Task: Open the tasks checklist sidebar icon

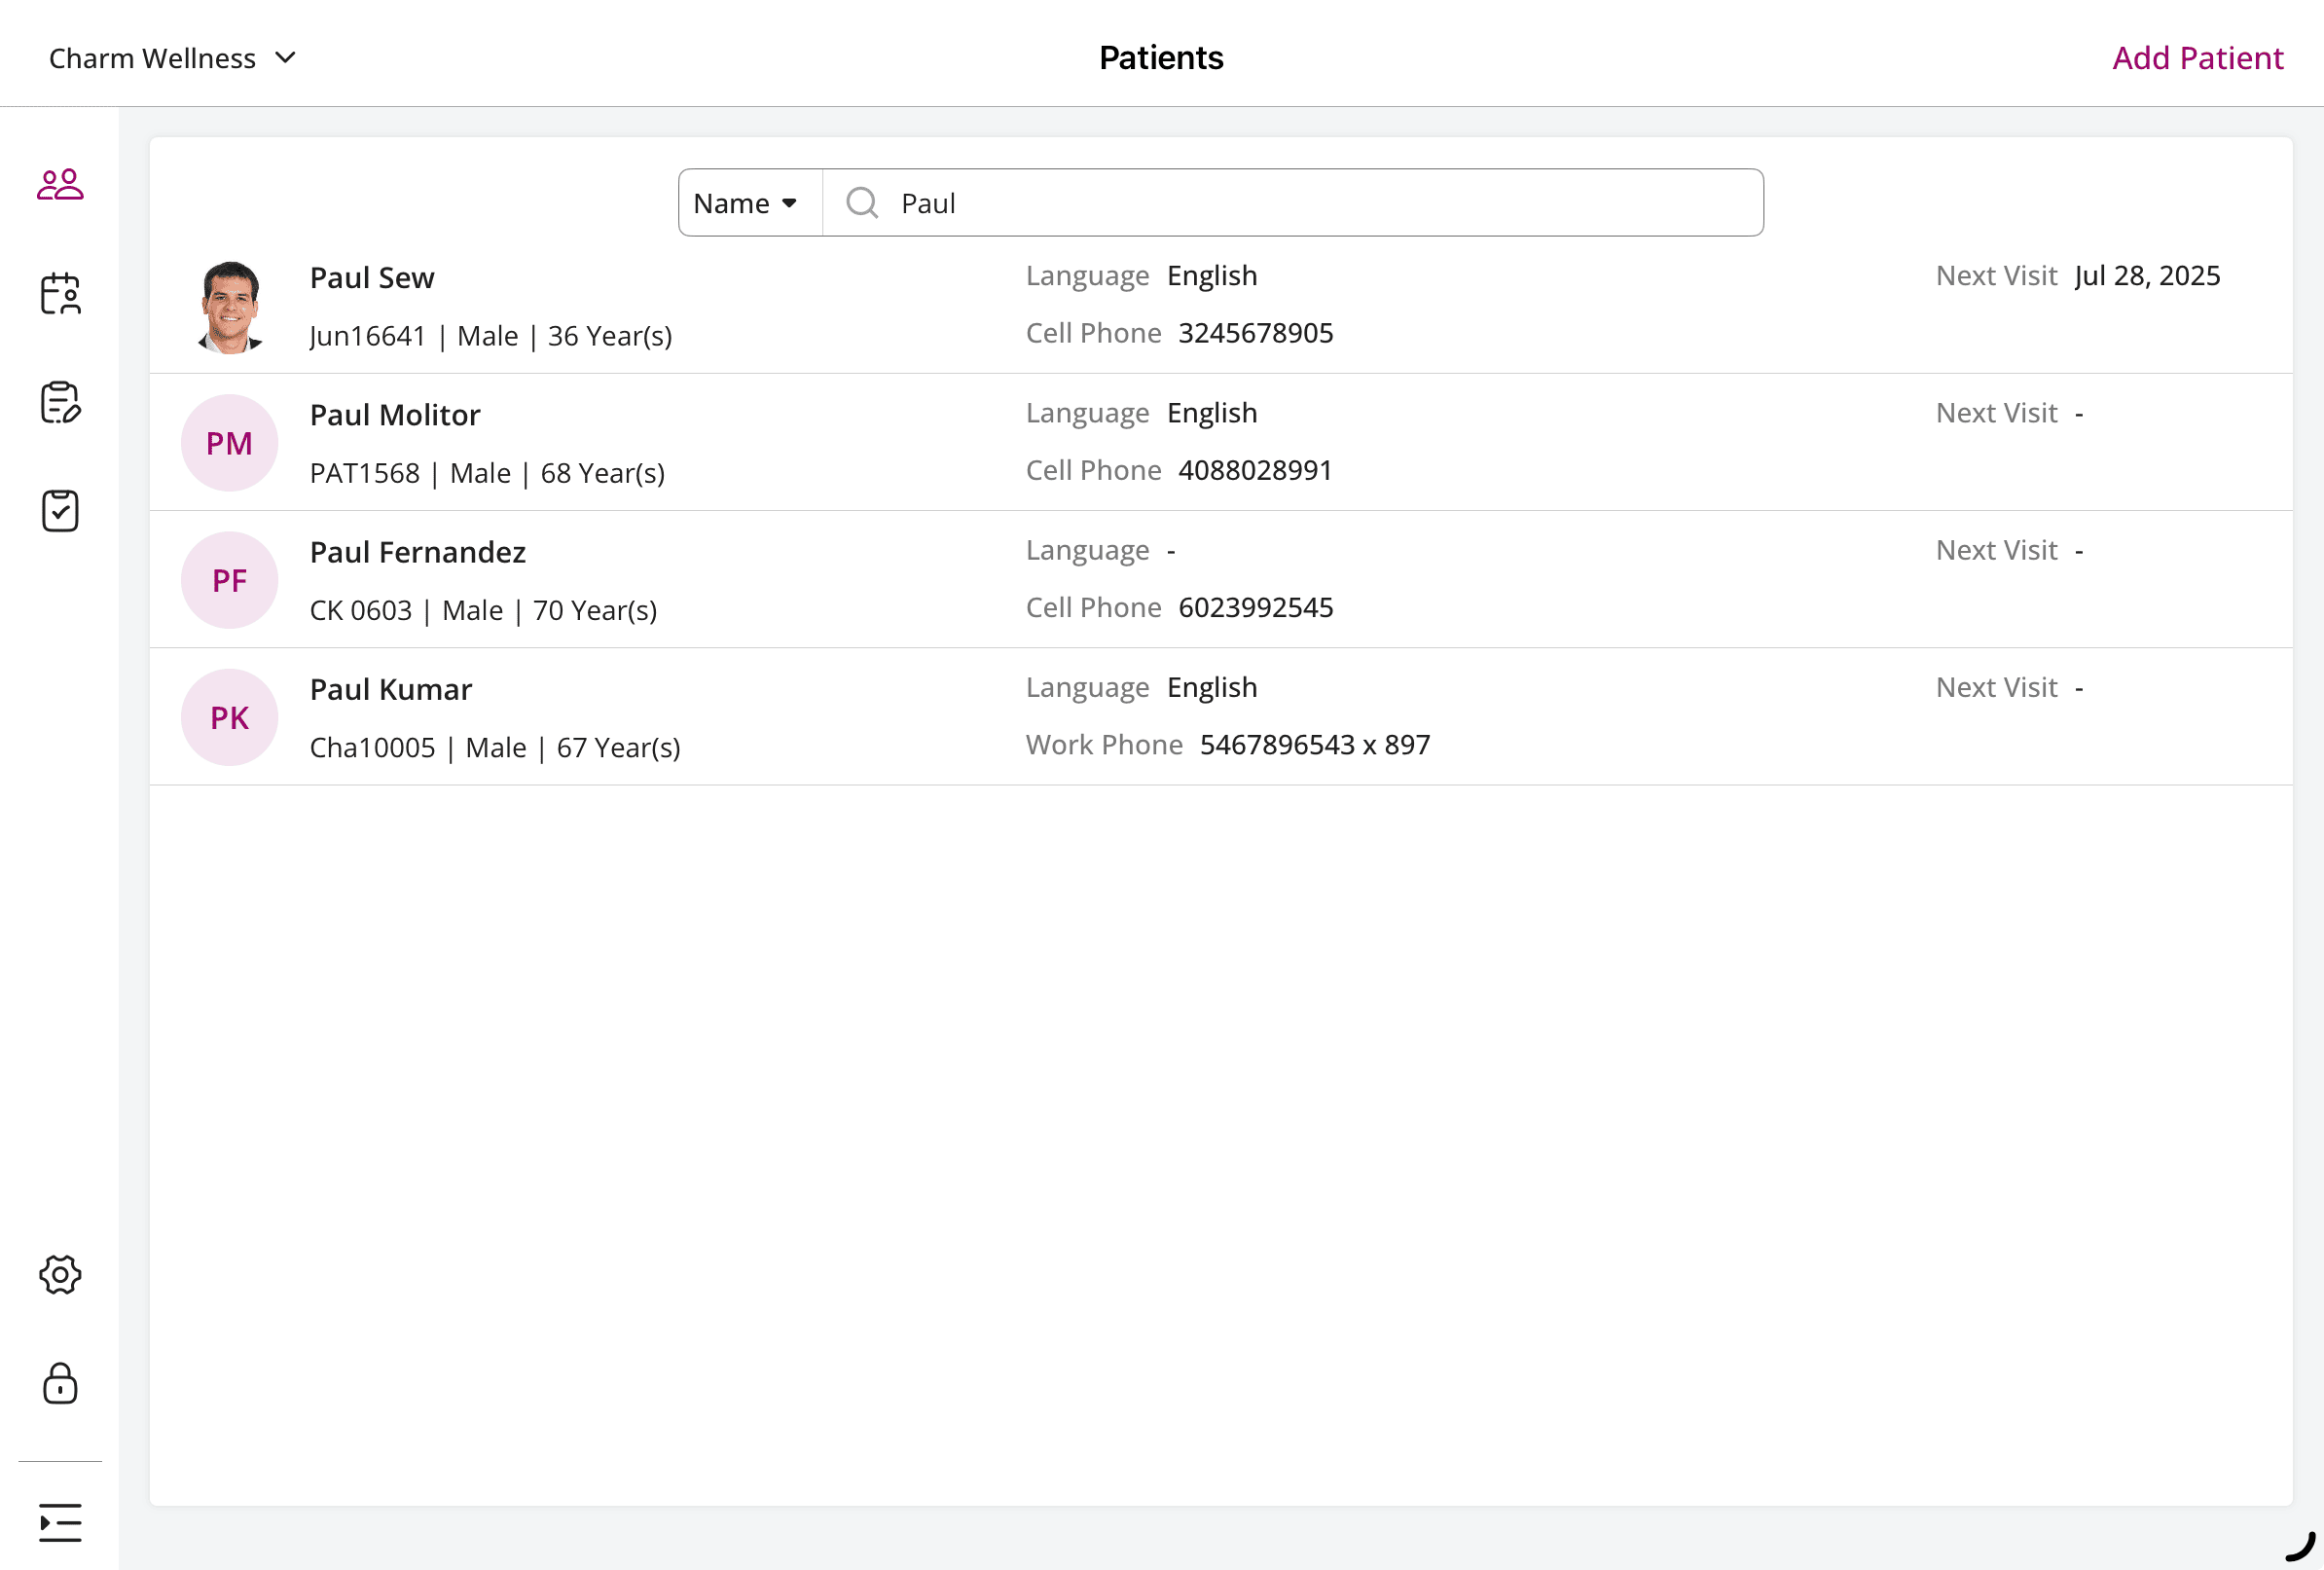Action: pyautogui.click(x=60, y=511)
